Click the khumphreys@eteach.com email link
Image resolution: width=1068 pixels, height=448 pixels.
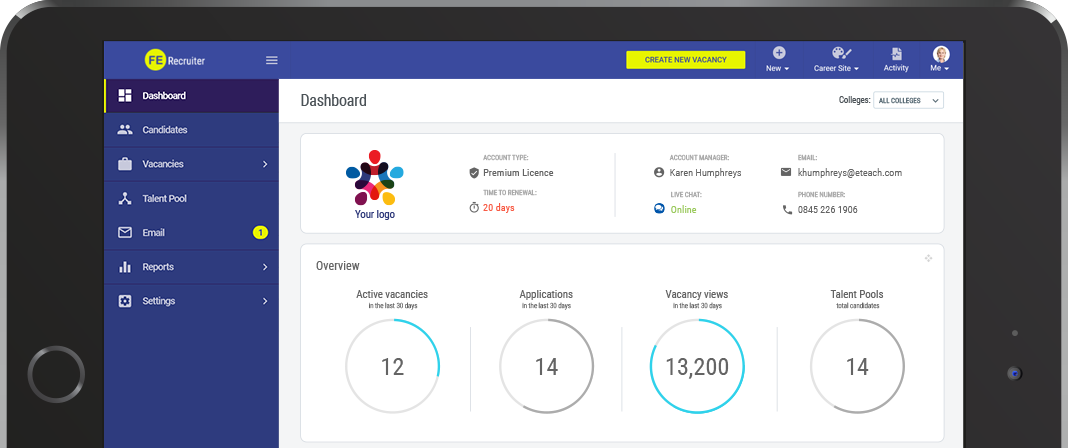click(x=850, y=173)
